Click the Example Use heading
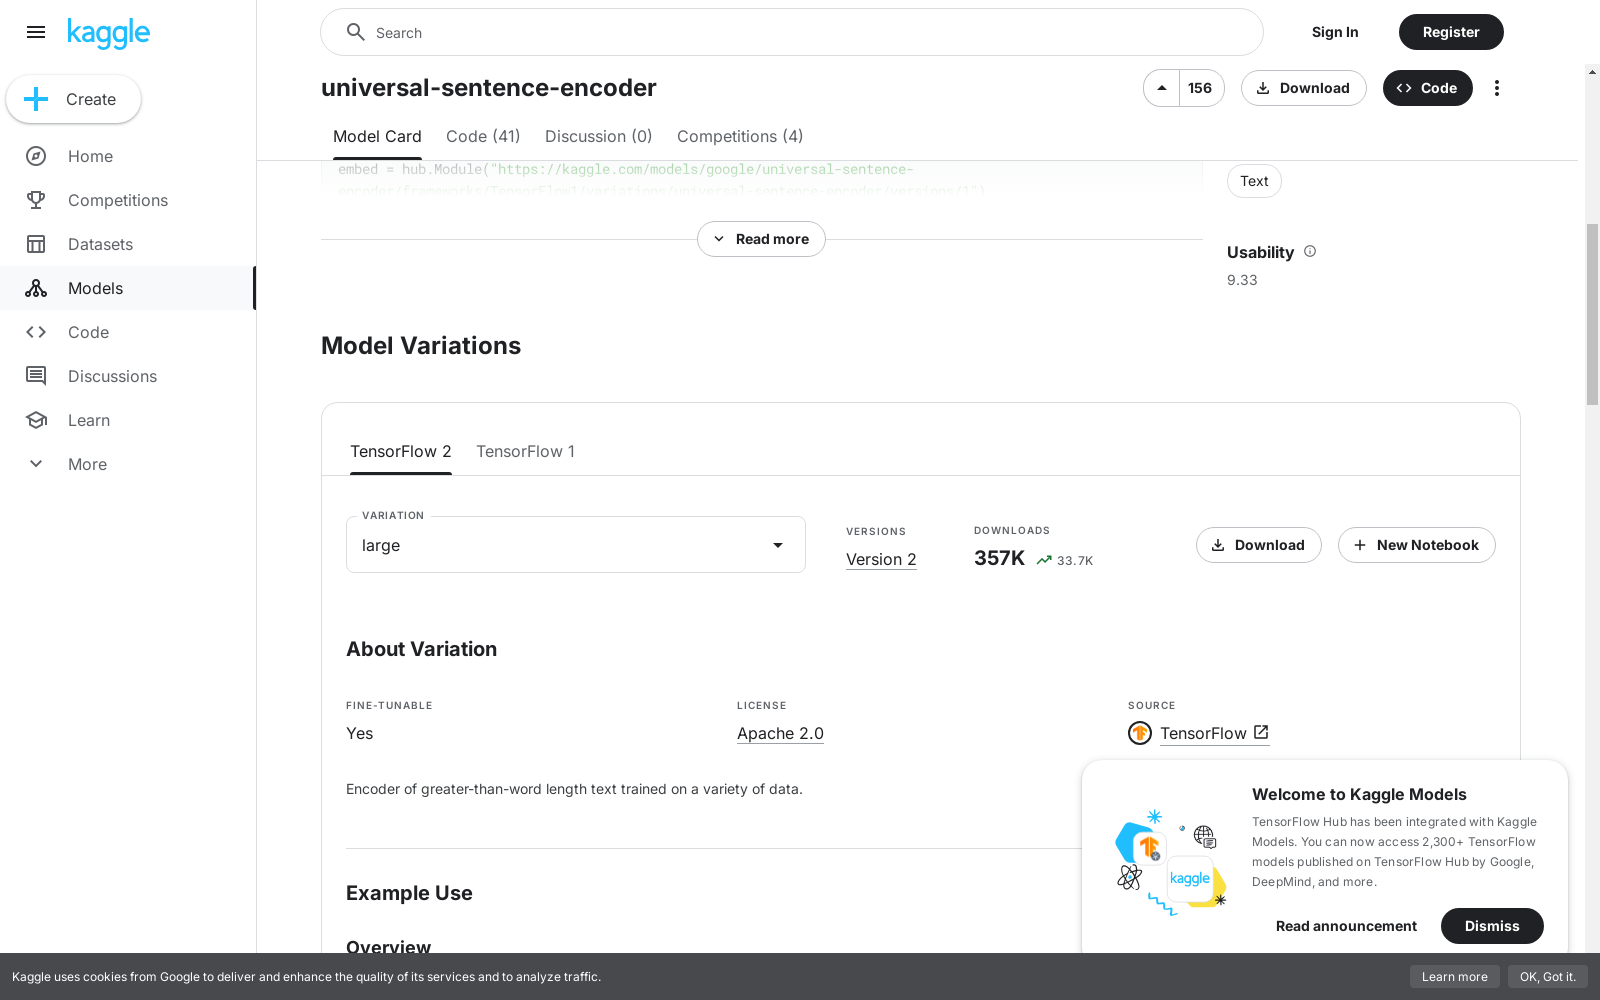Viewport: 1600px width, 1000px height. click(409, 893)
